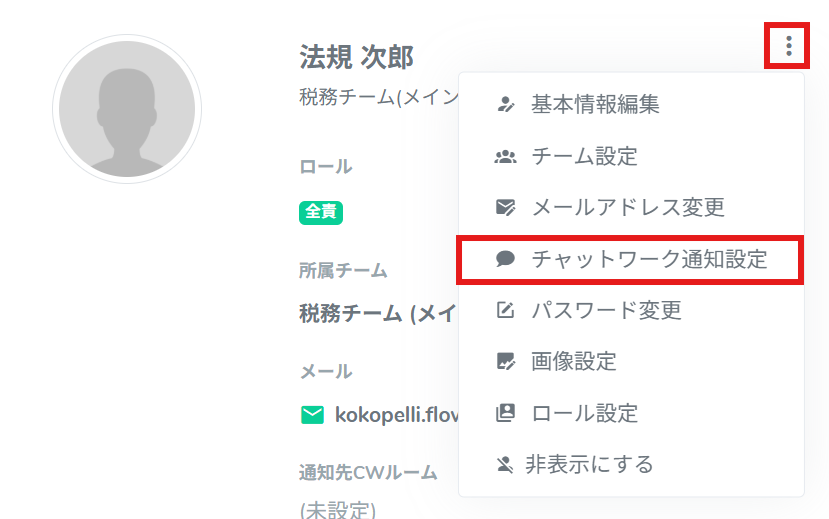Click the green 全責 role badge
829x519 pixels.
(322, 211)
